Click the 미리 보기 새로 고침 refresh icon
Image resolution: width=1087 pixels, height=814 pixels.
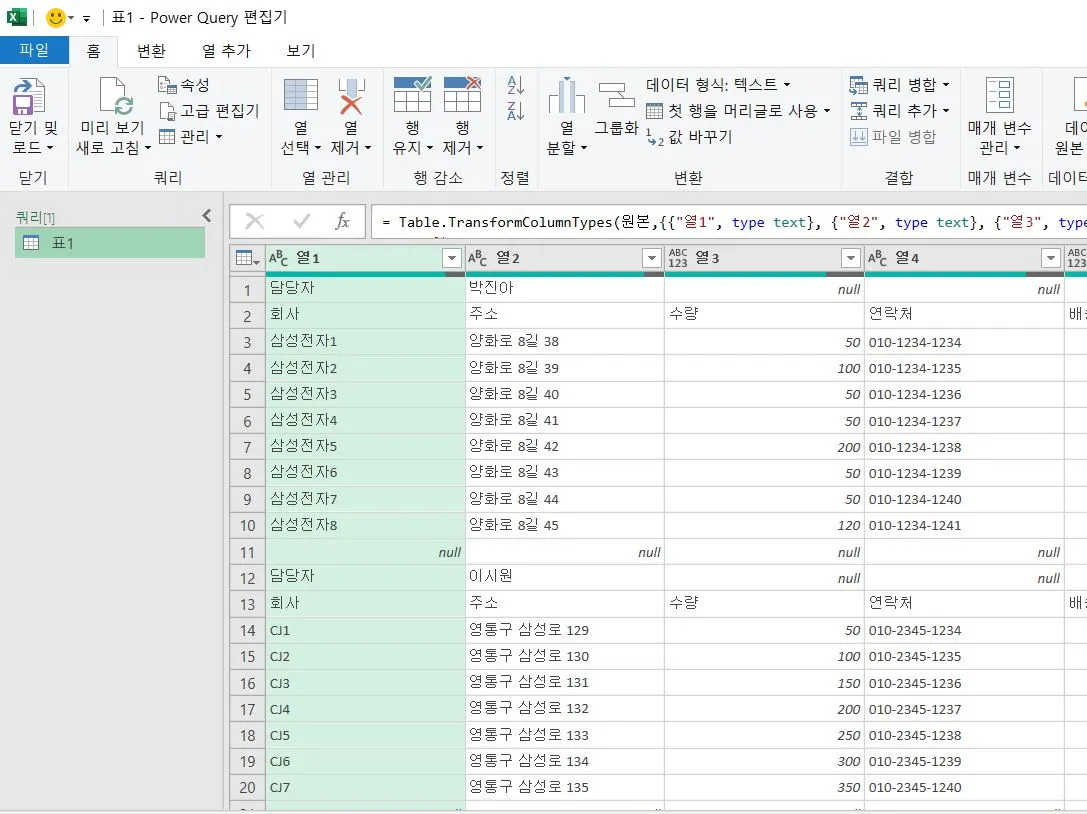(116, 96)
